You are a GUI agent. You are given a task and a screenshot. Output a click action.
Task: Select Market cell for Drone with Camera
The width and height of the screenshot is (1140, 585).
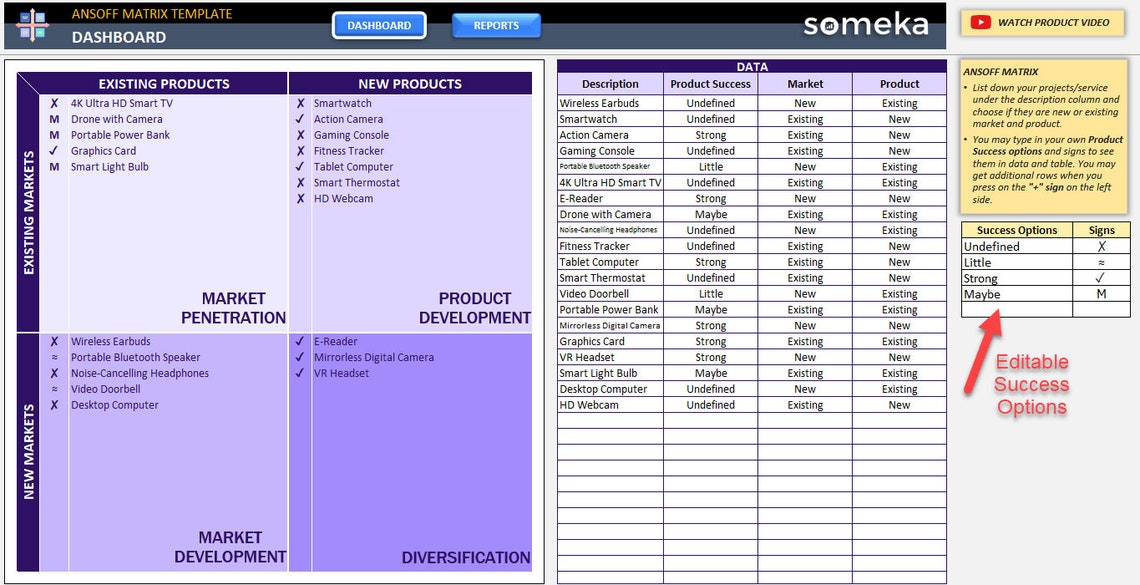point(805,214)
